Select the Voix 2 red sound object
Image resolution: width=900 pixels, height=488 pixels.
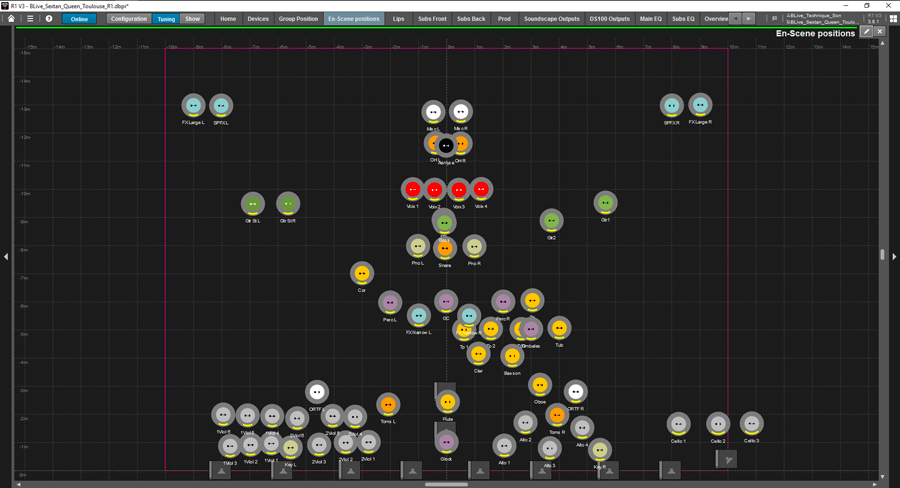tap(435, 190)
